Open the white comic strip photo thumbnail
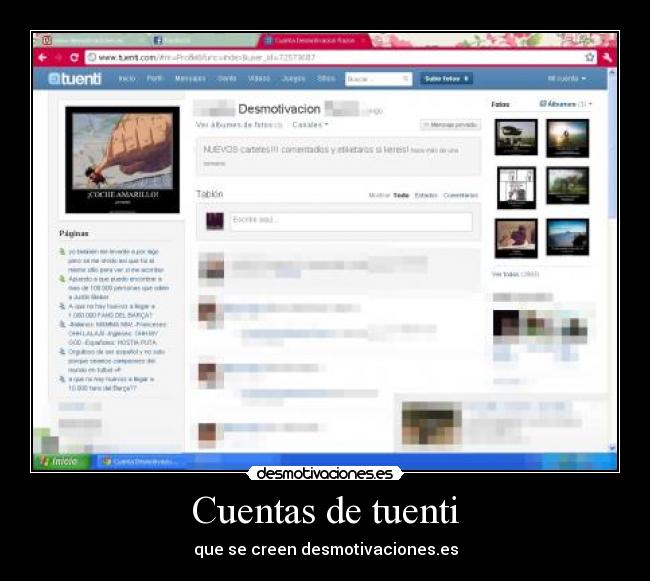The image size is (650, 581). coord(516,188)
